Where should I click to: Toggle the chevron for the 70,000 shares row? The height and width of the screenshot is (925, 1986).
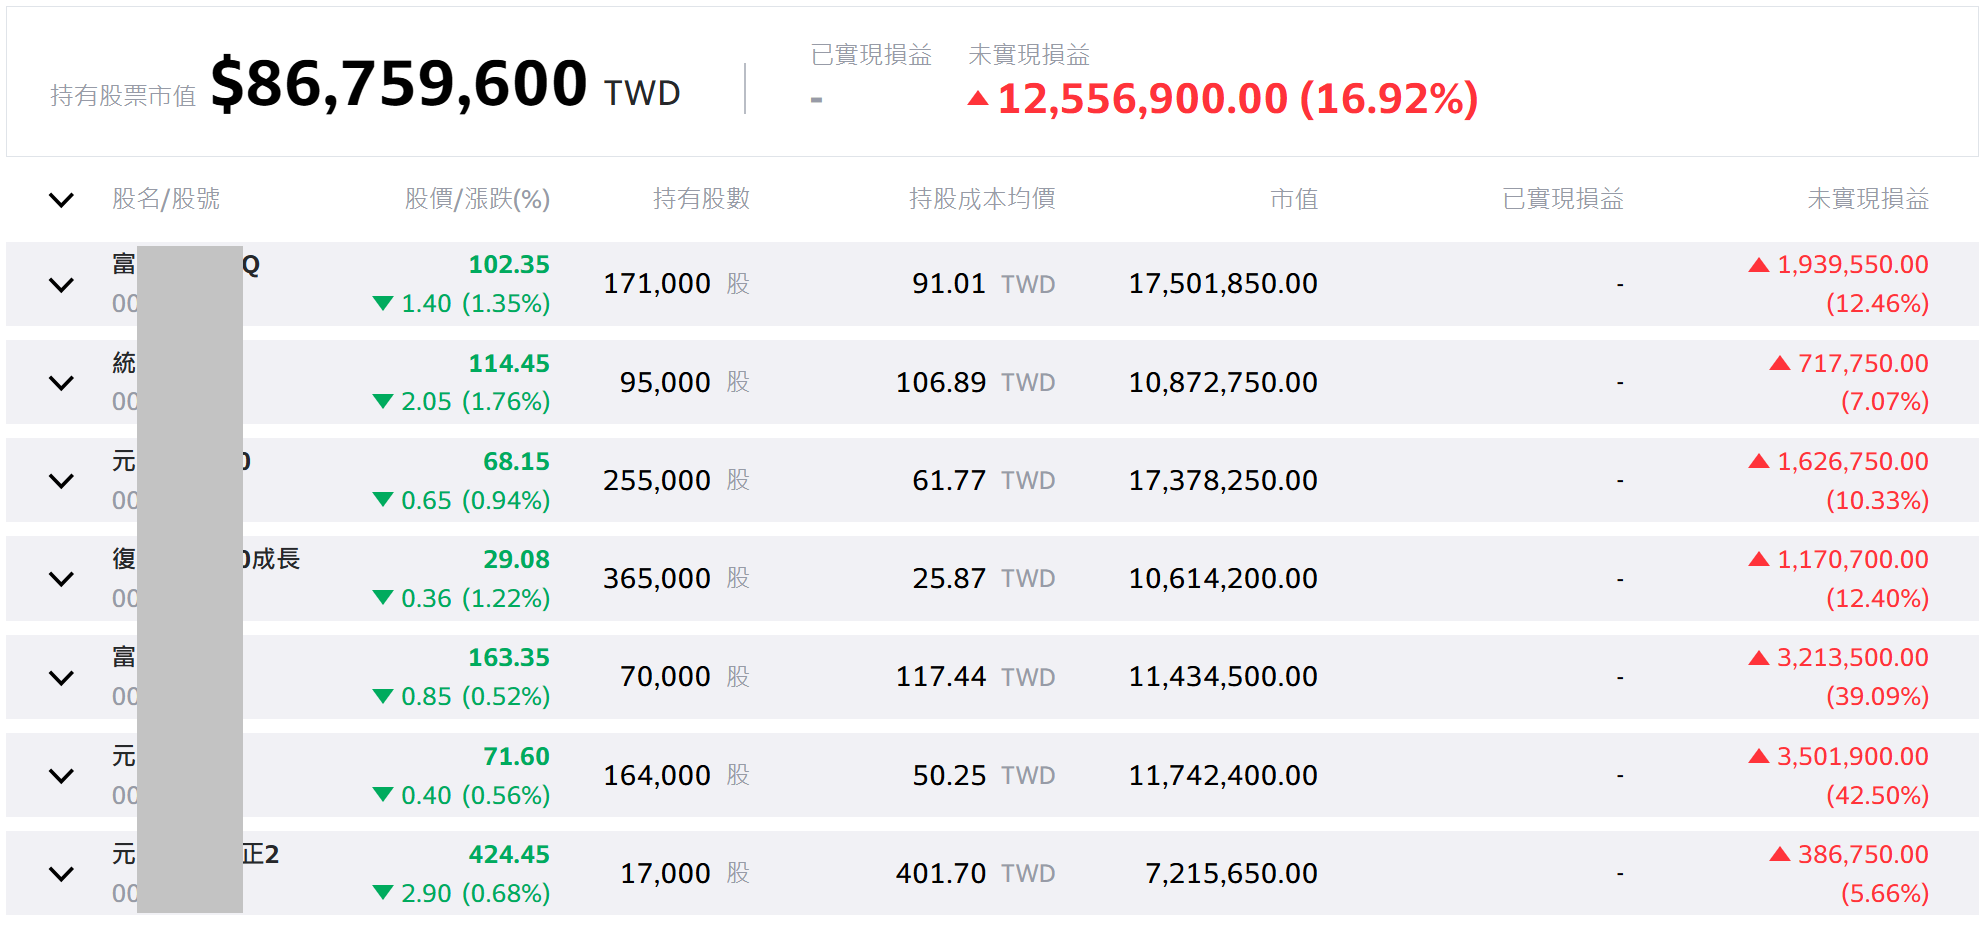61,678
